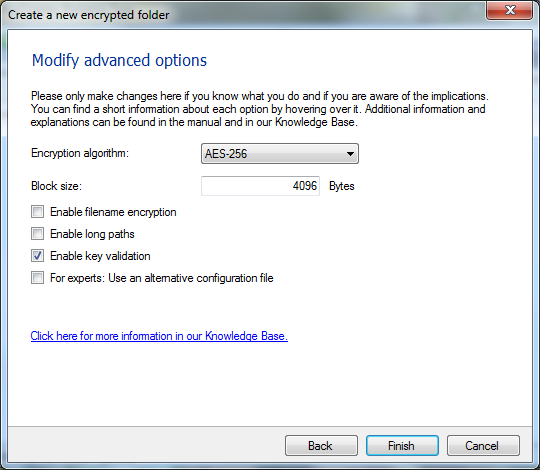Click the 'For experts' option label text

[162, 278]
